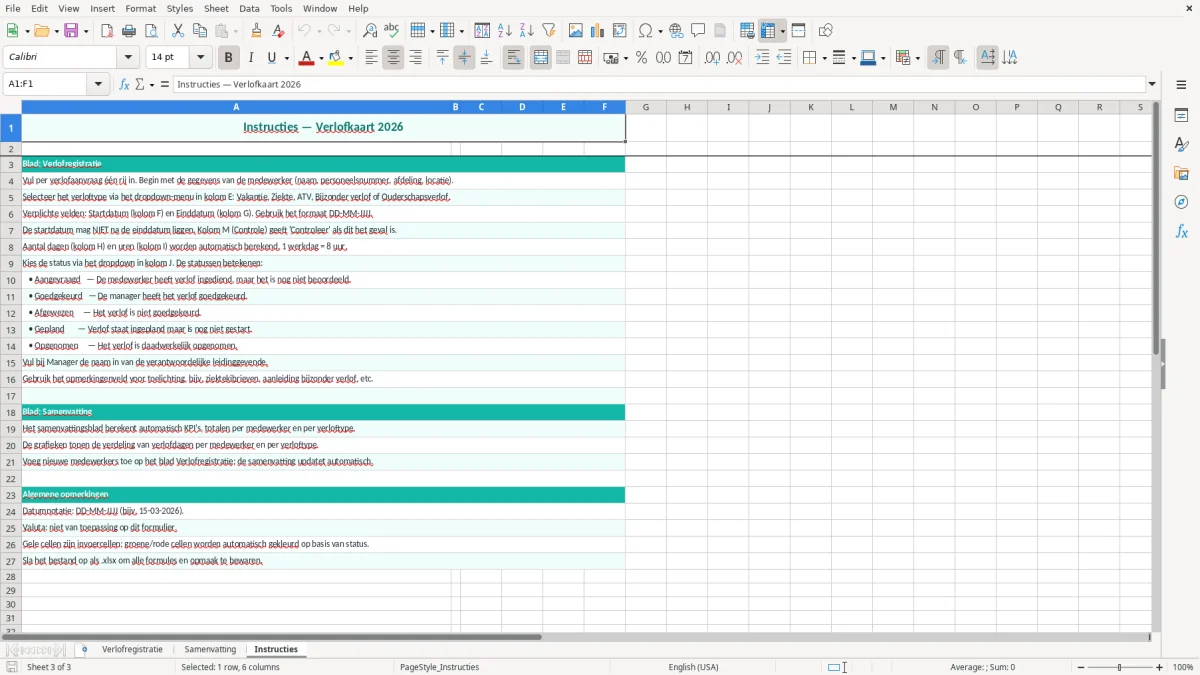The width and height of the screenshot is (1200, 675).
Task: Toggle Center Horizontally alignment
Action: 393,58
